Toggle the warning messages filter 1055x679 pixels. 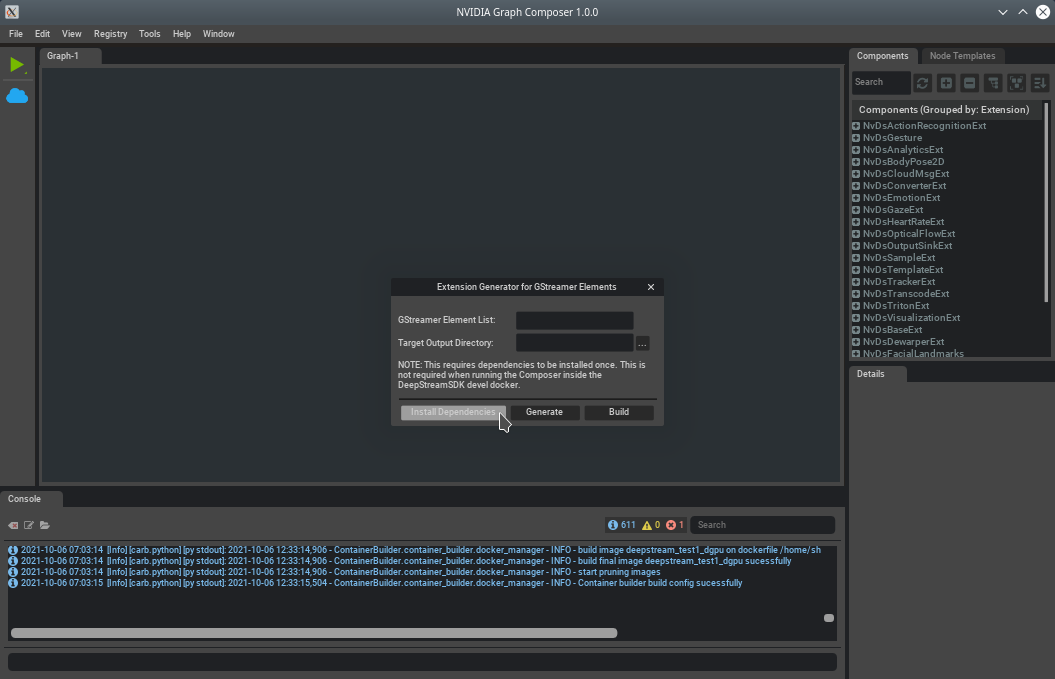pos(650,525)
